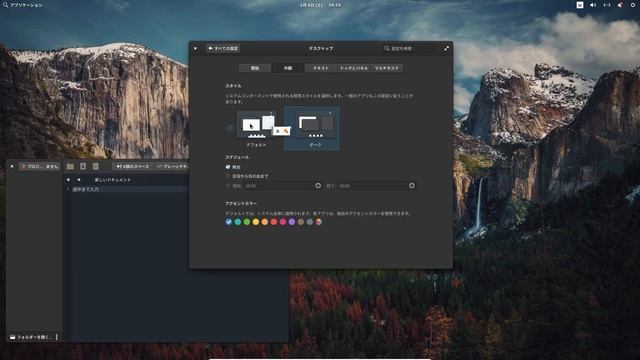Click the open folder icon in Code toolbar

pyautogui.click(x=70, y=167)
